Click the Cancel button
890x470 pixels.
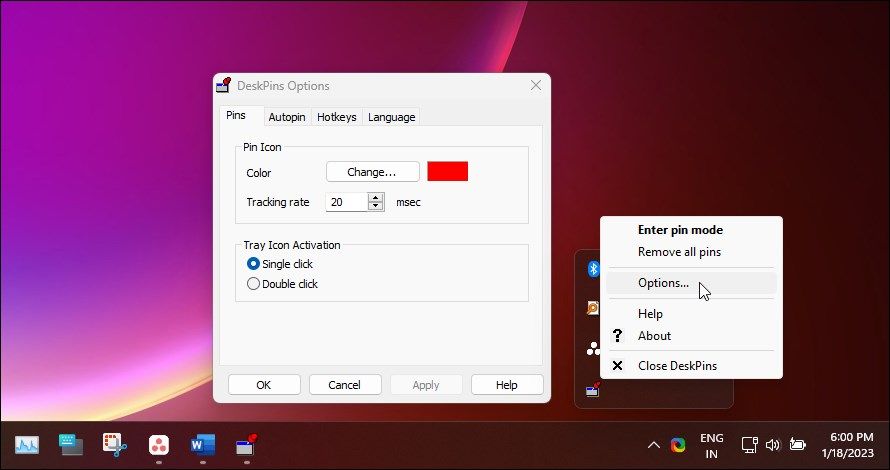(345, 385)
